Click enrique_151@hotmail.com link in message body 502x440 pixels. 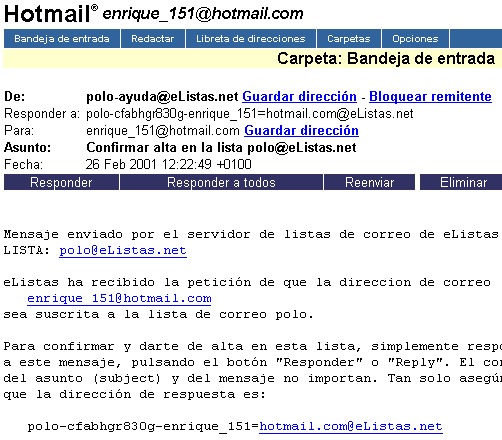coord(119,298)
